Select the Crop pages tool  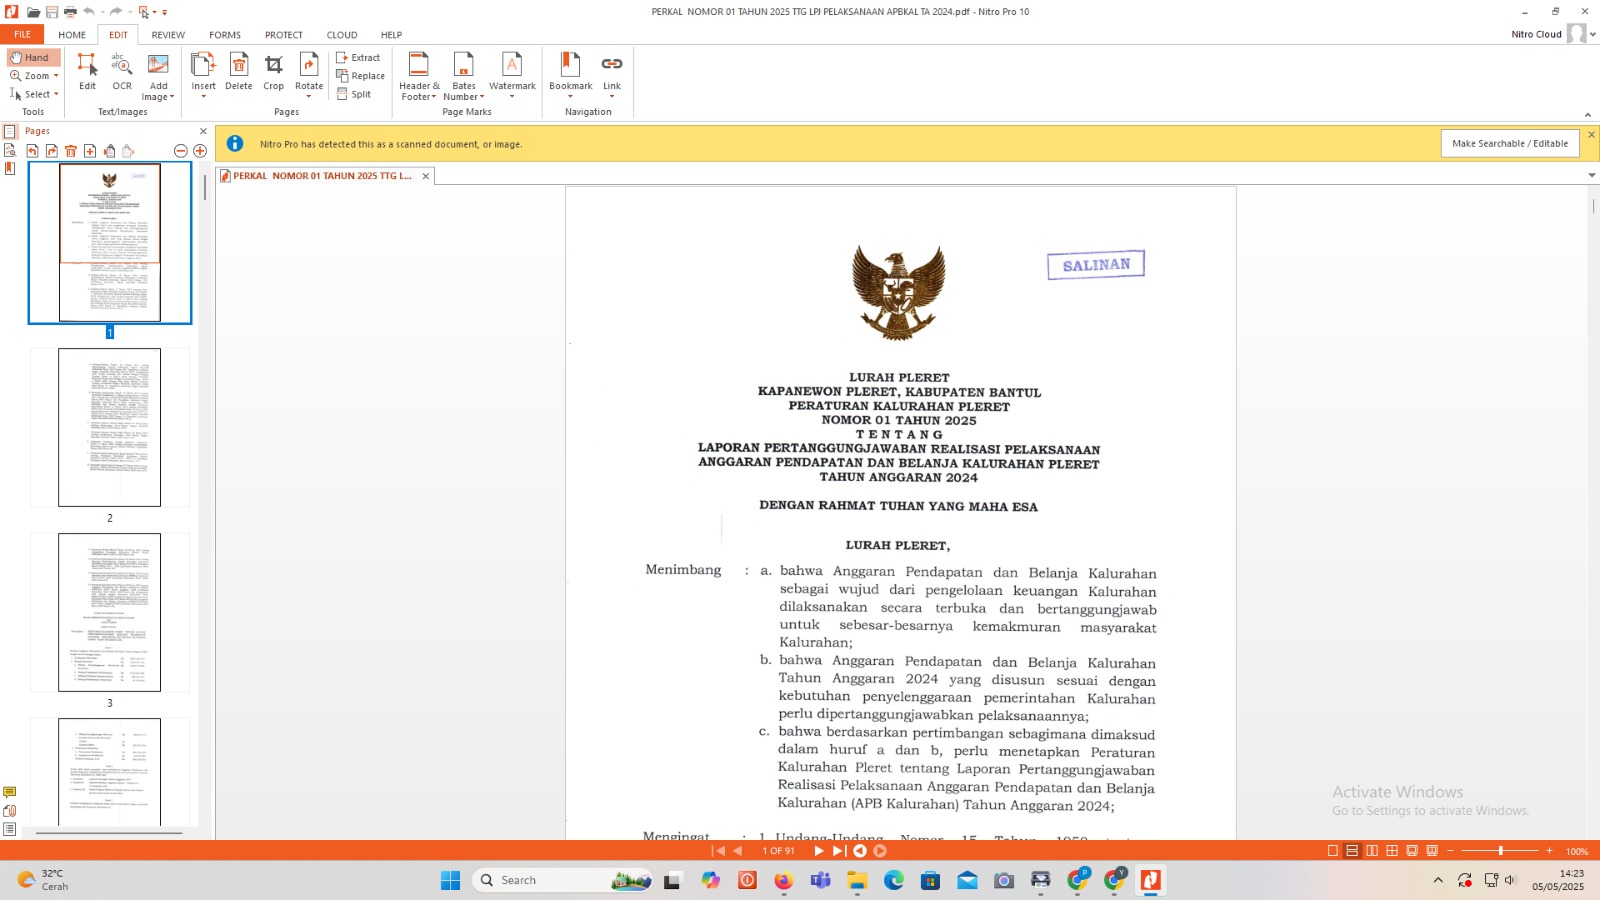pyautogui.click(x=274, y=72)
